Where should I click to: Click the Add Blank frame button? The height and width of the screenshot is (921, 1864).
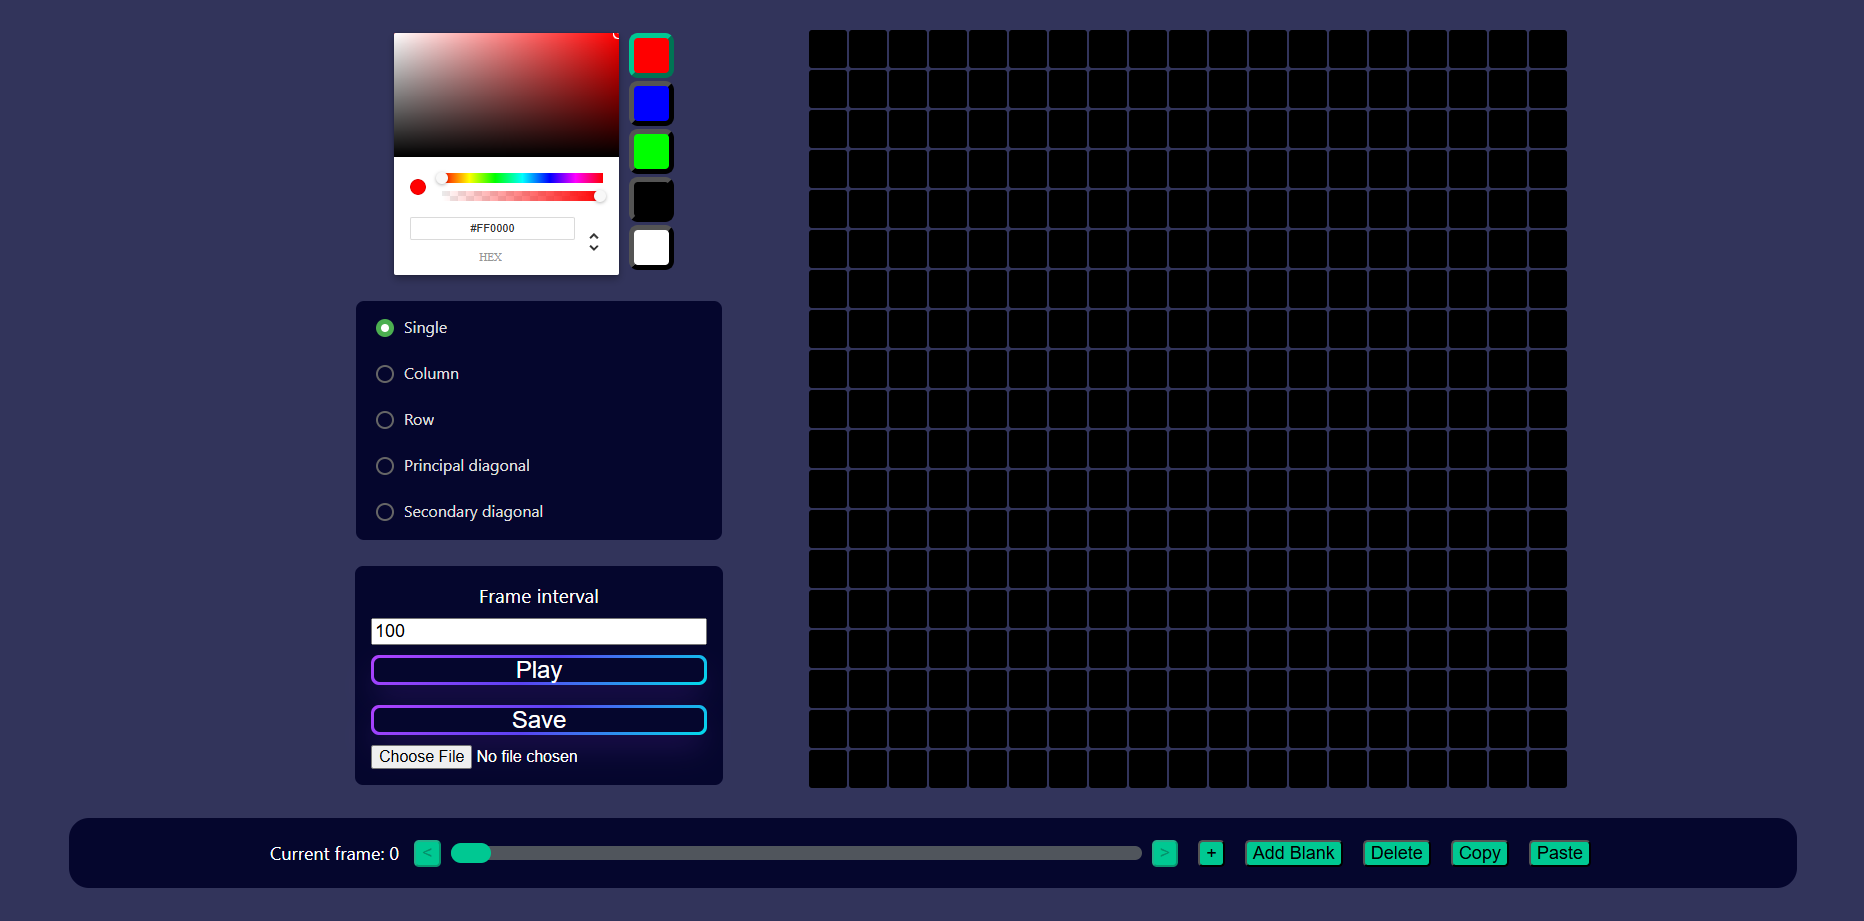(1292, 853)
